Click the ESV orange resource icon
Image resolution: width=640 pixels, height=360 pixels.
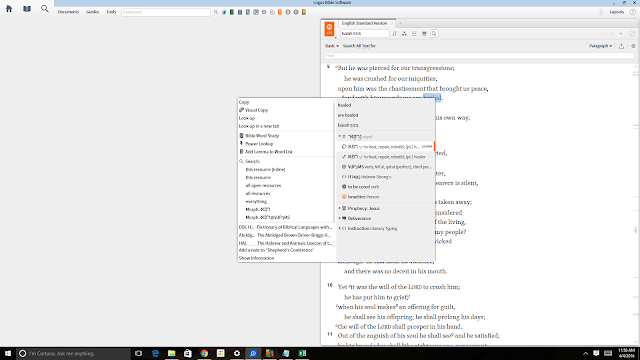tap(329, 29)
